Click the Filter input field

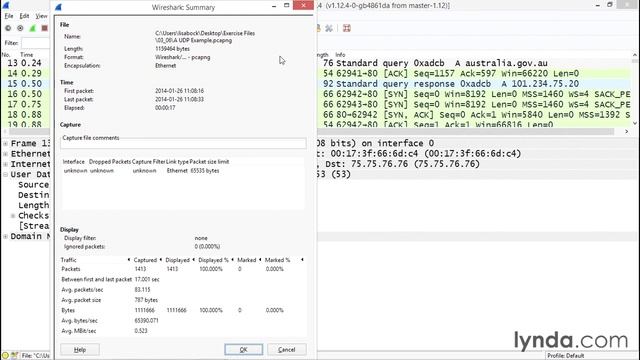36,43
